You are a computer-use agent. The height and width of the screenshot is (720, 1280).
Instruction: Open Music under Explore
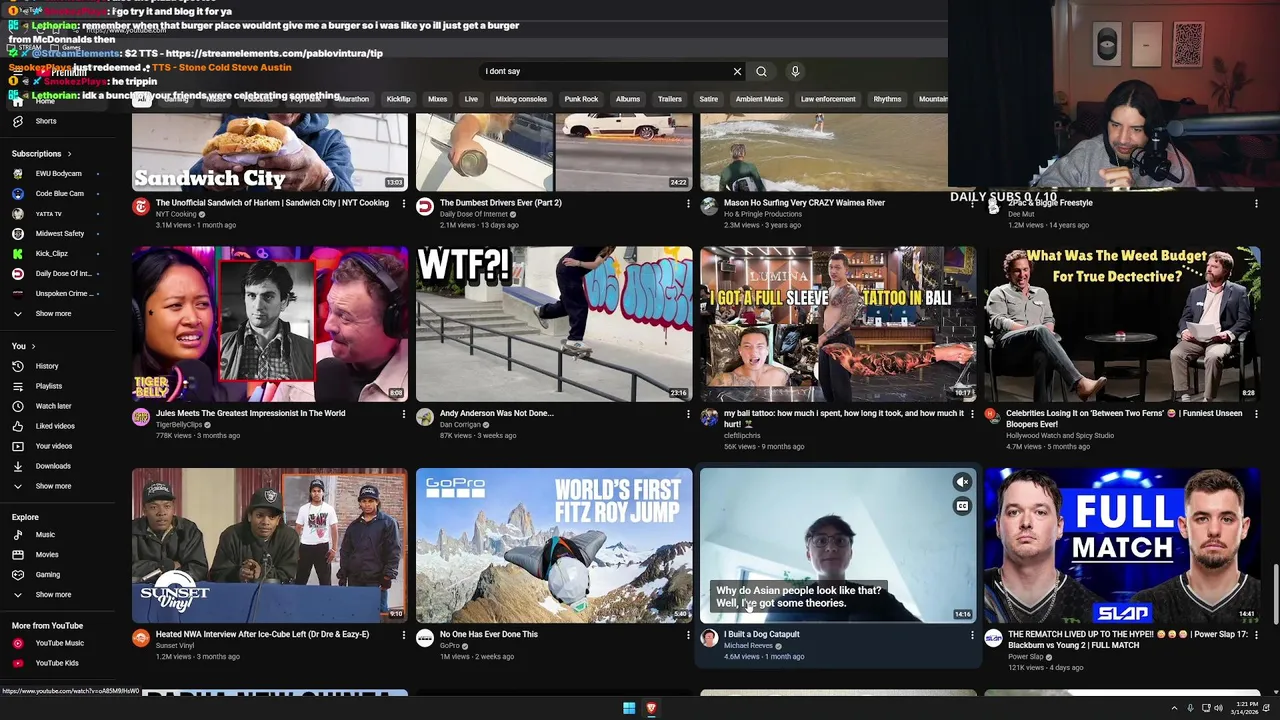(x=45, y=535)
